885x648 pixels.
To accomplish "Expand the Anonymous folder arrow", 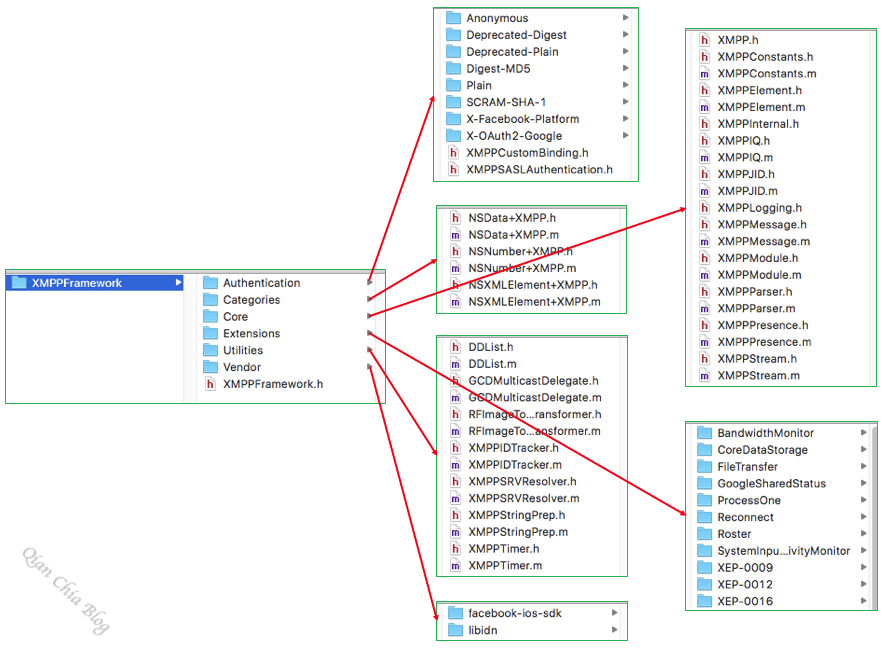I will pyautogui.click(x=625, y=17).
